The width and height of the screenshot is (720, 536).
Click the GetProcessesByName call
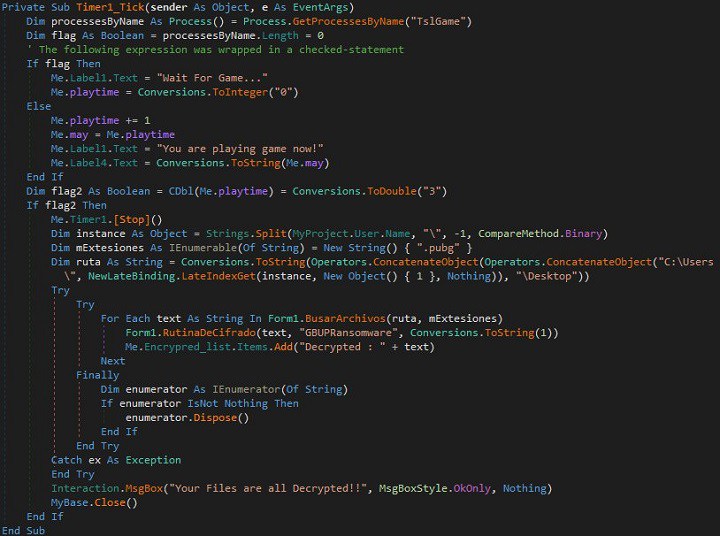point(348,22)
